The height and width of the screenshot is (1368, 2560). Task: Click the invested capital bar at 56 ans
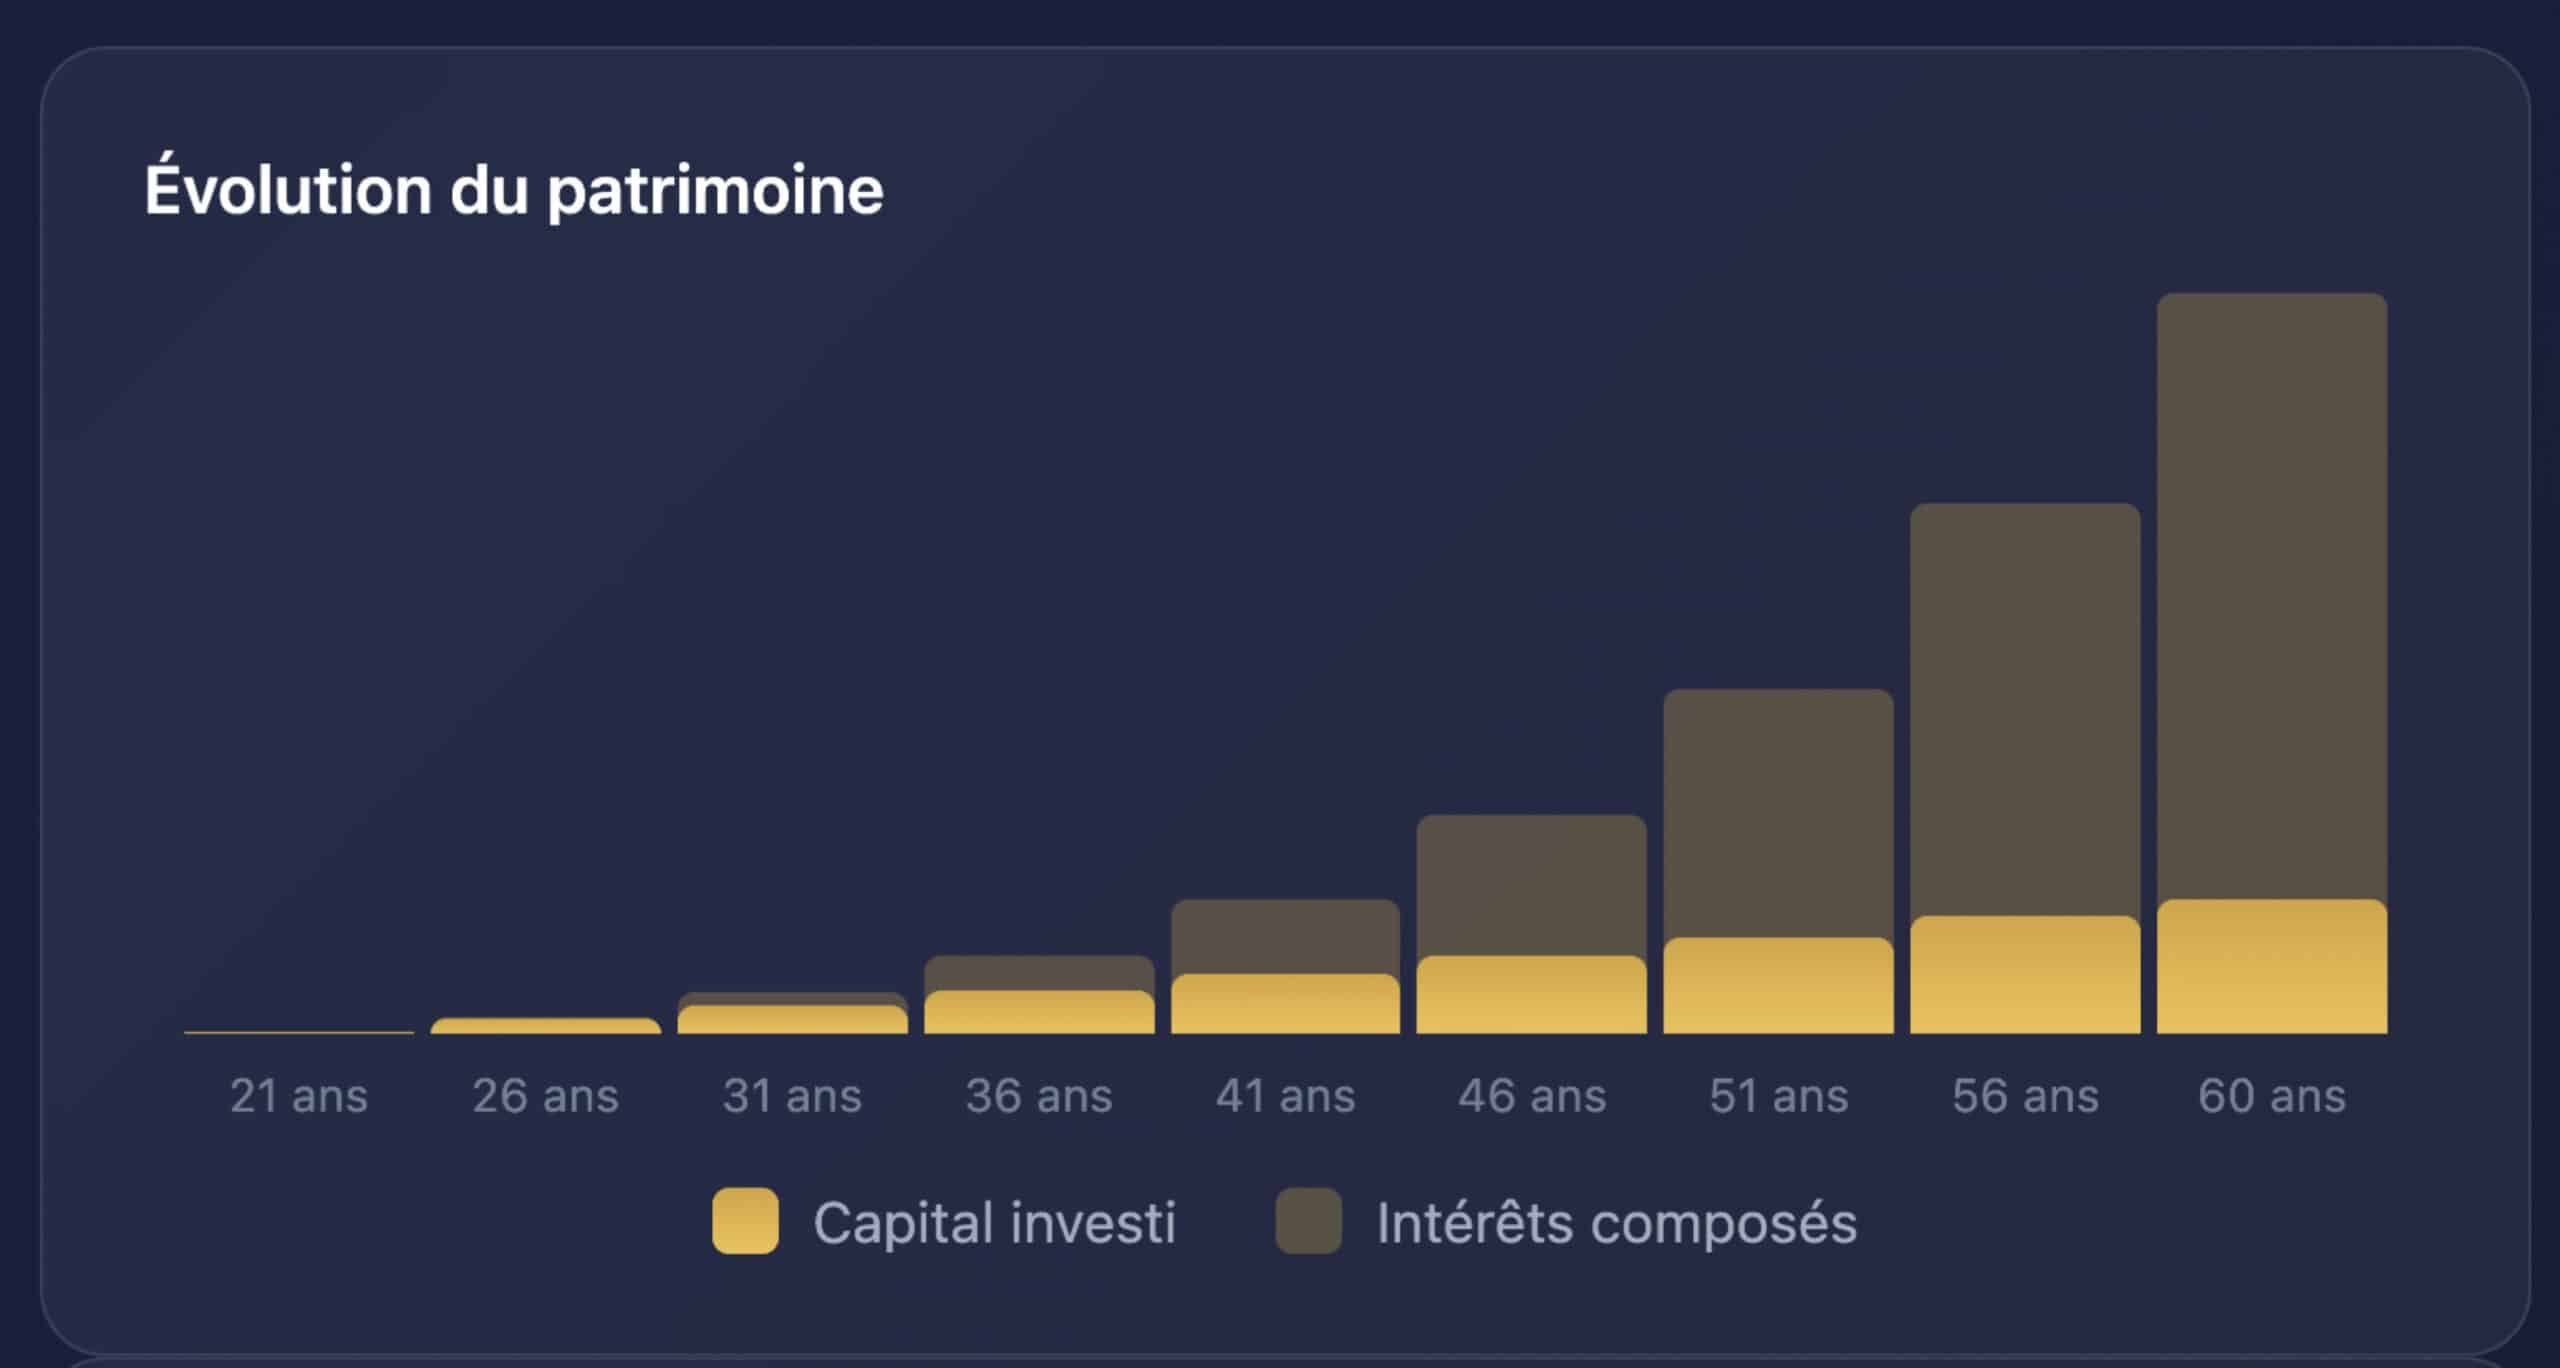pos(2025,975)
